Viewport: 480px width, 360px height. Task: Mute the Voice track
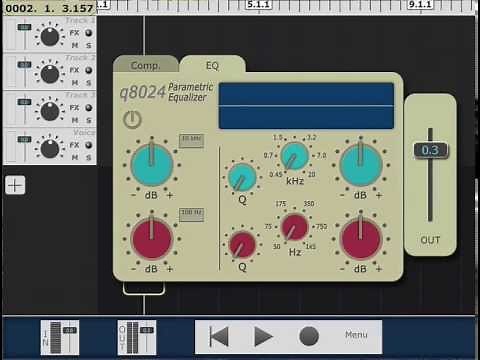(75, 157)
